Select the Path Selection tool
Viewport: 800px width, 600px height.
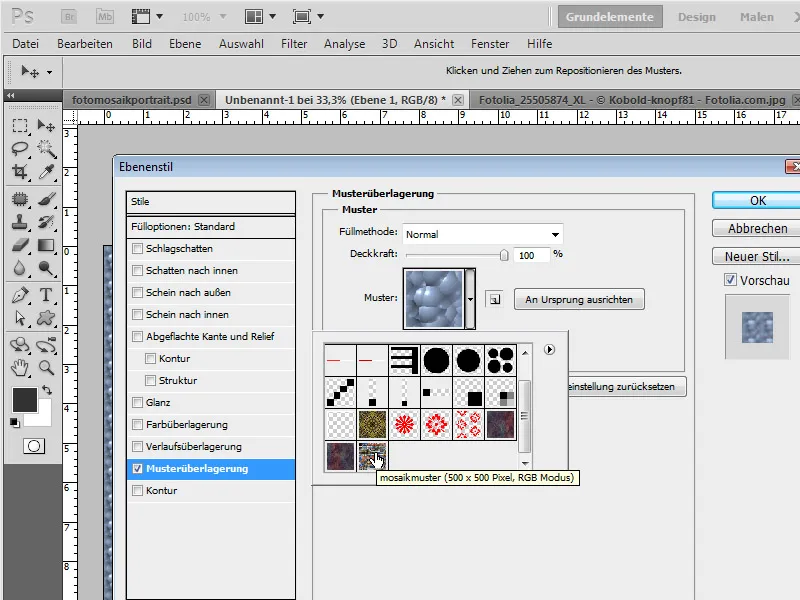[x=20, y=318]
